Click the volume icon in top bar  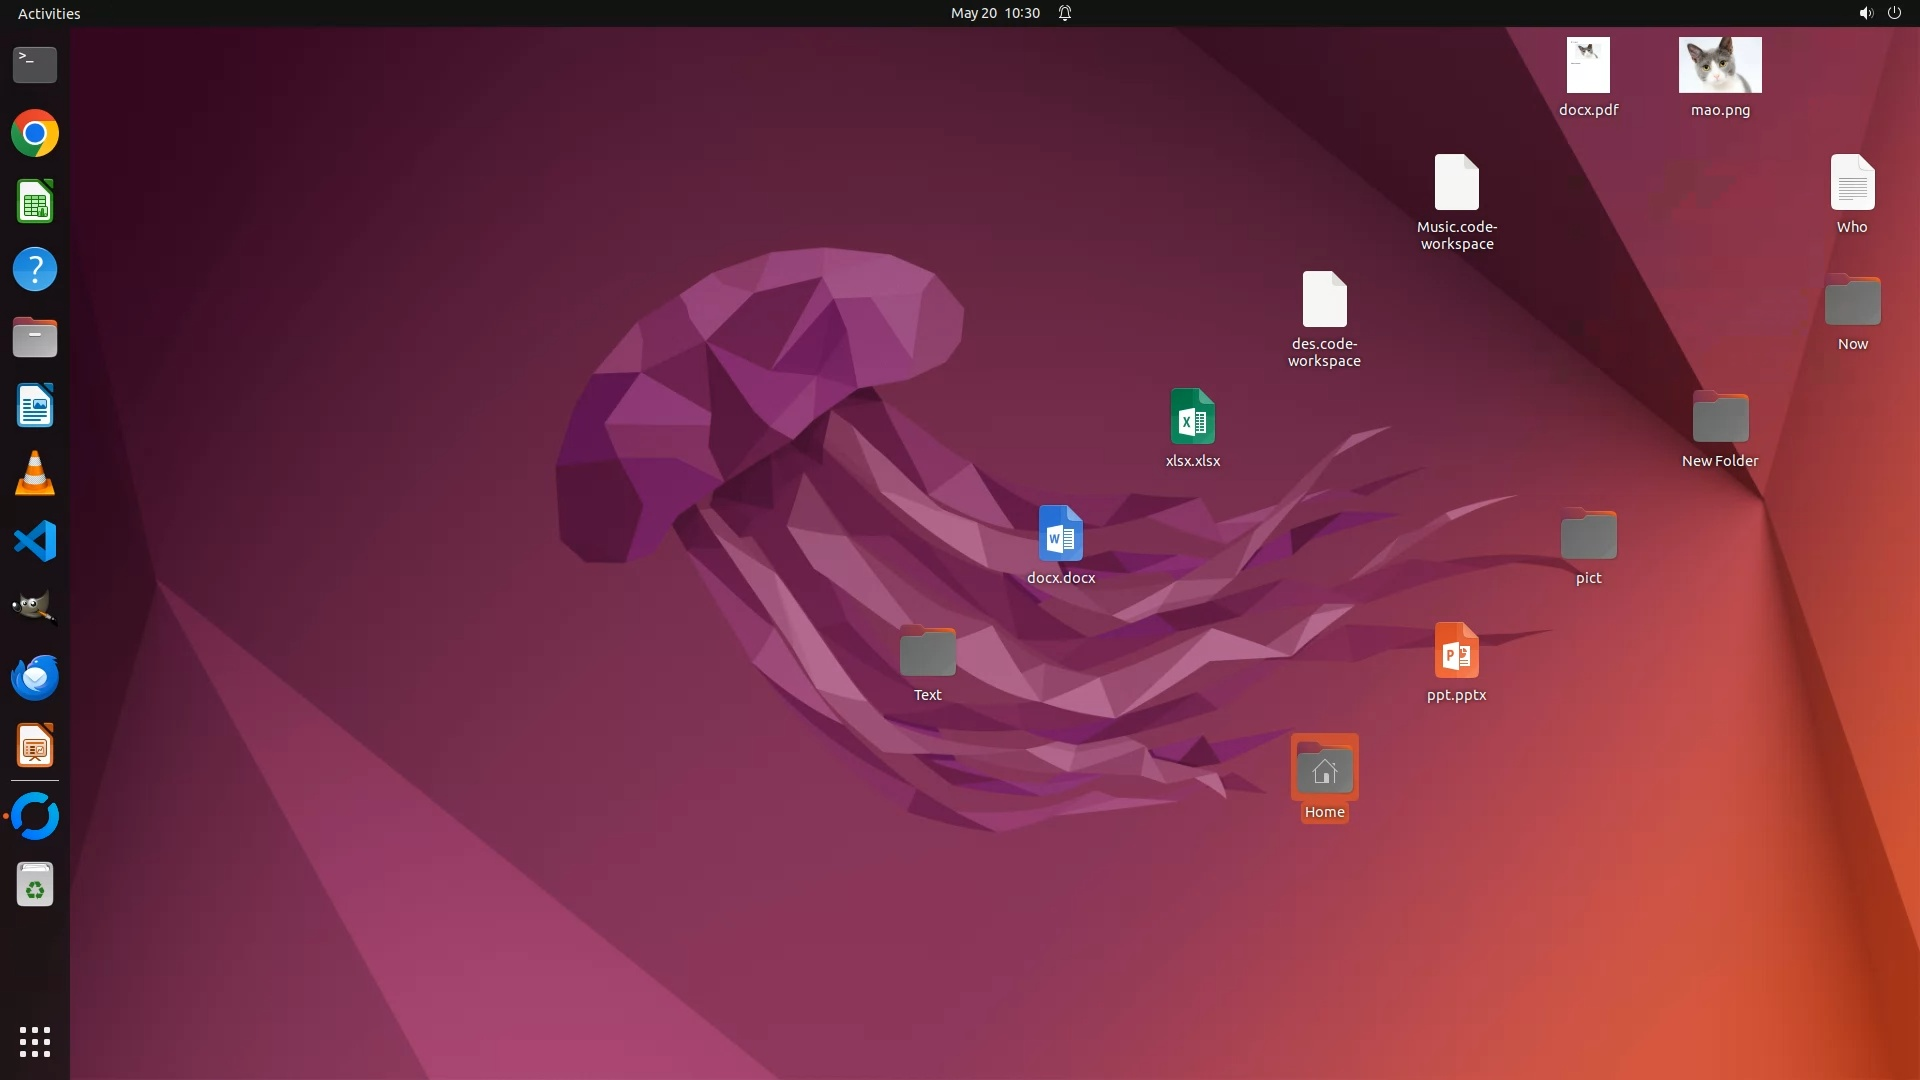point(1865,13)
